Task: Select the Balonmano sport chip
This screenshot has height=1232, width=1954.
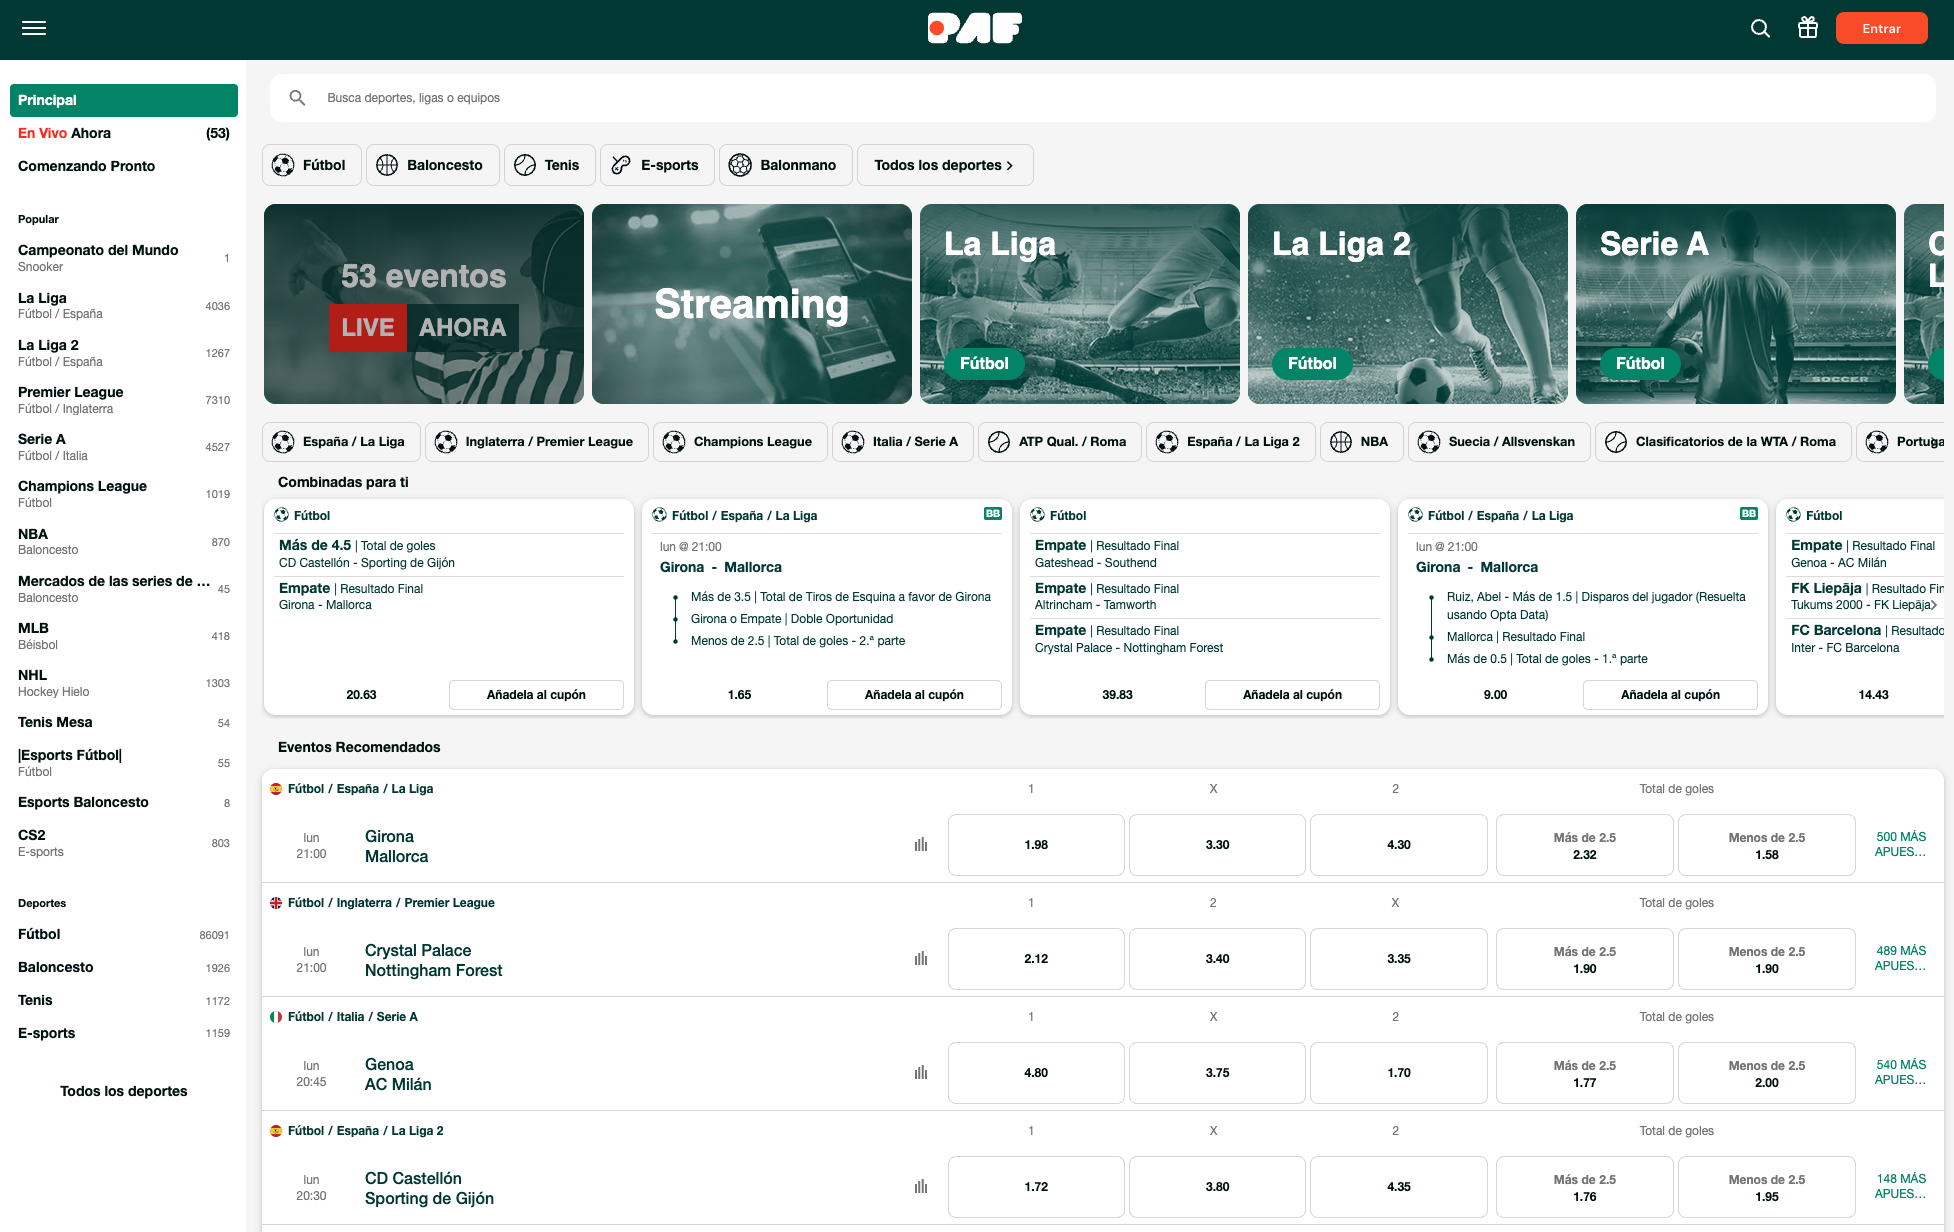Action: tap(785, 165)
